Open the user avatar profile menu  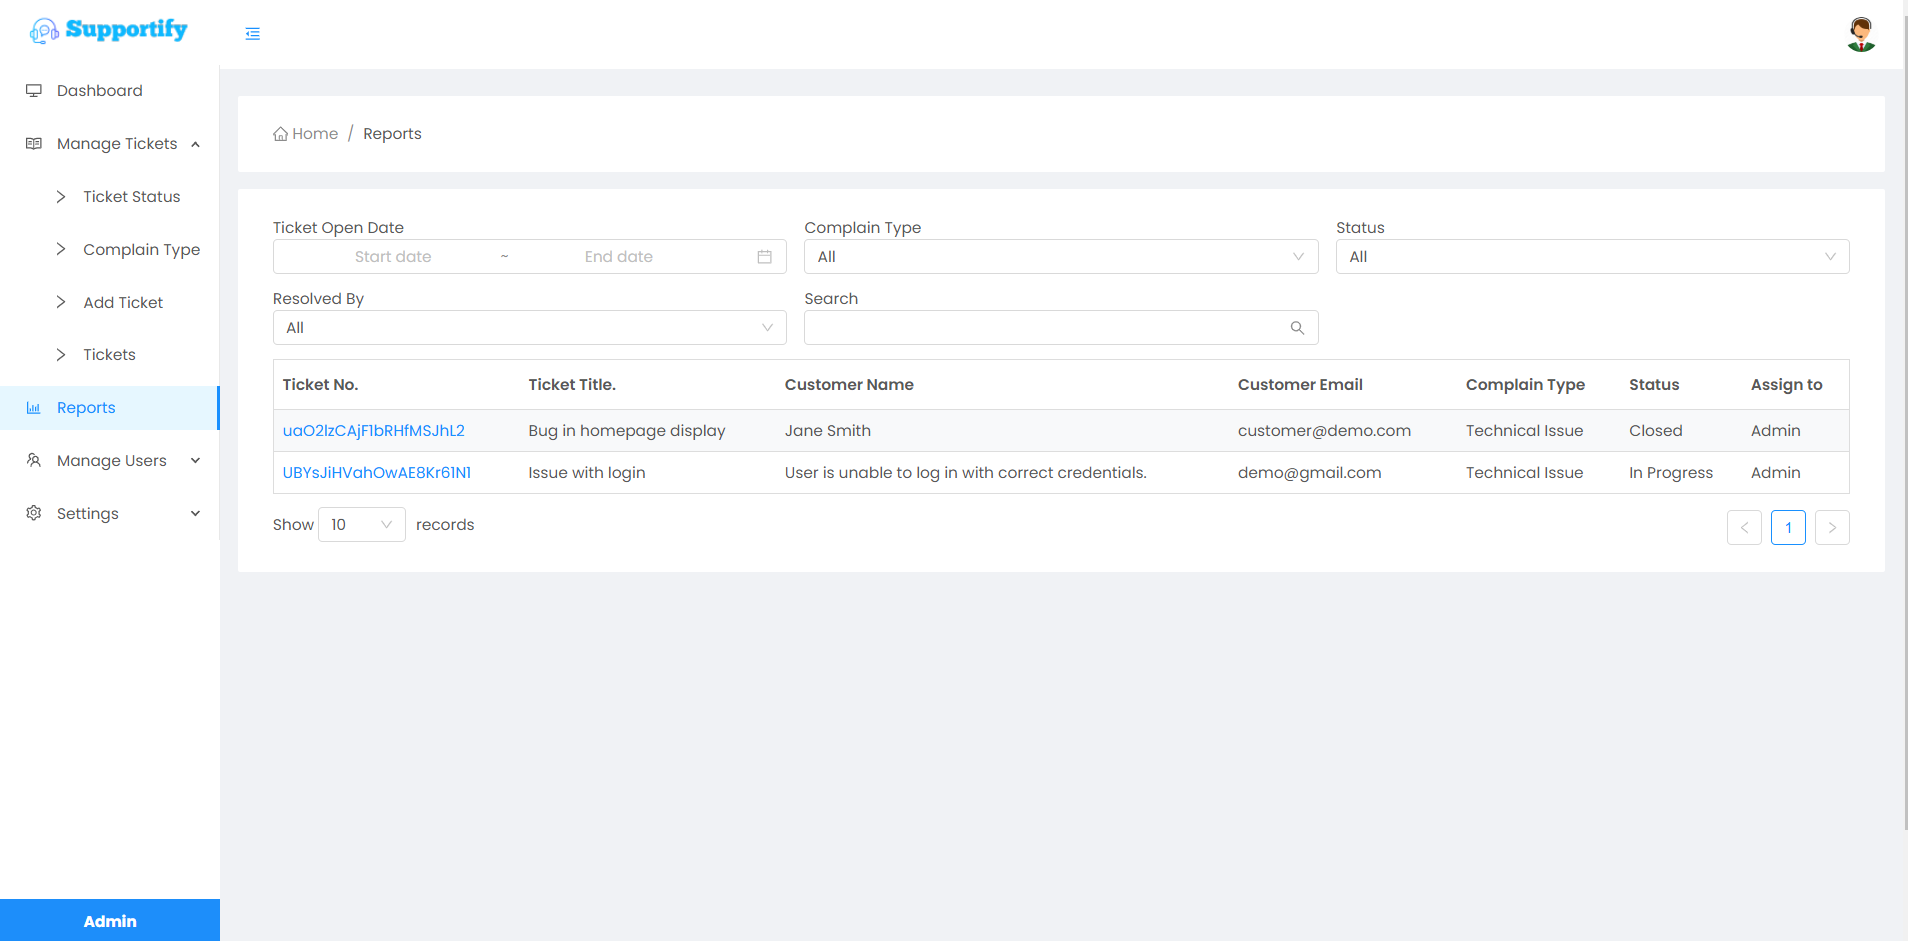[1860, 34]
